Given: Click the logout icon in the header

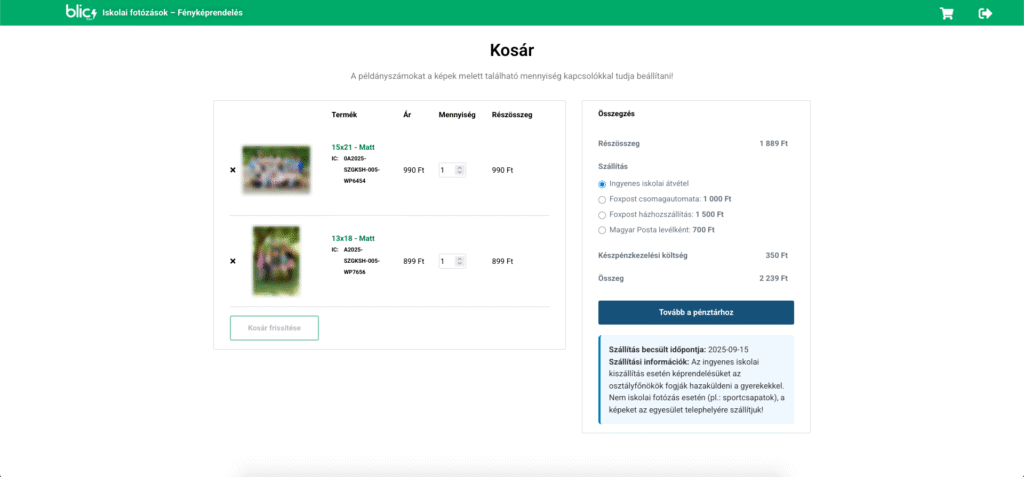Looking at the screenshot, I should [x=985, y=13].
